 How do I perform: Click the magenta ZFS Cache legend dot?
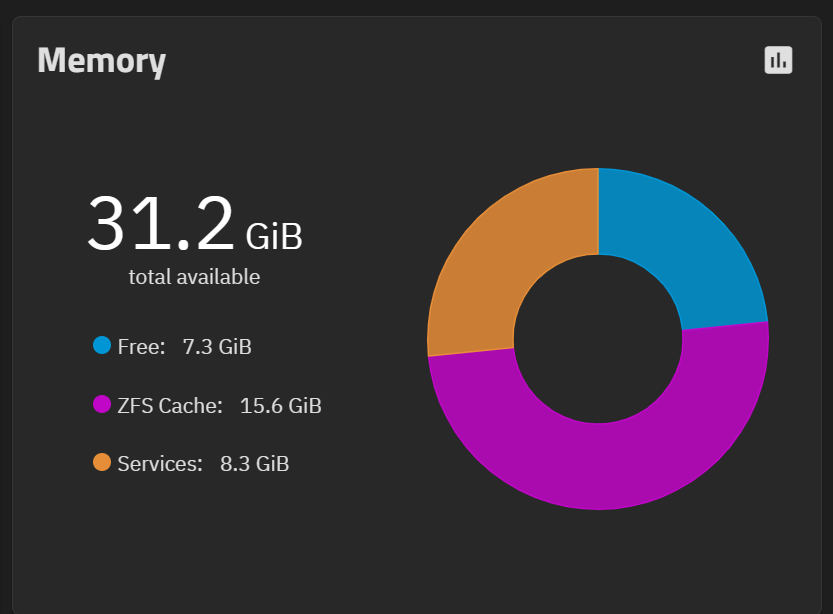coord(102,404)
